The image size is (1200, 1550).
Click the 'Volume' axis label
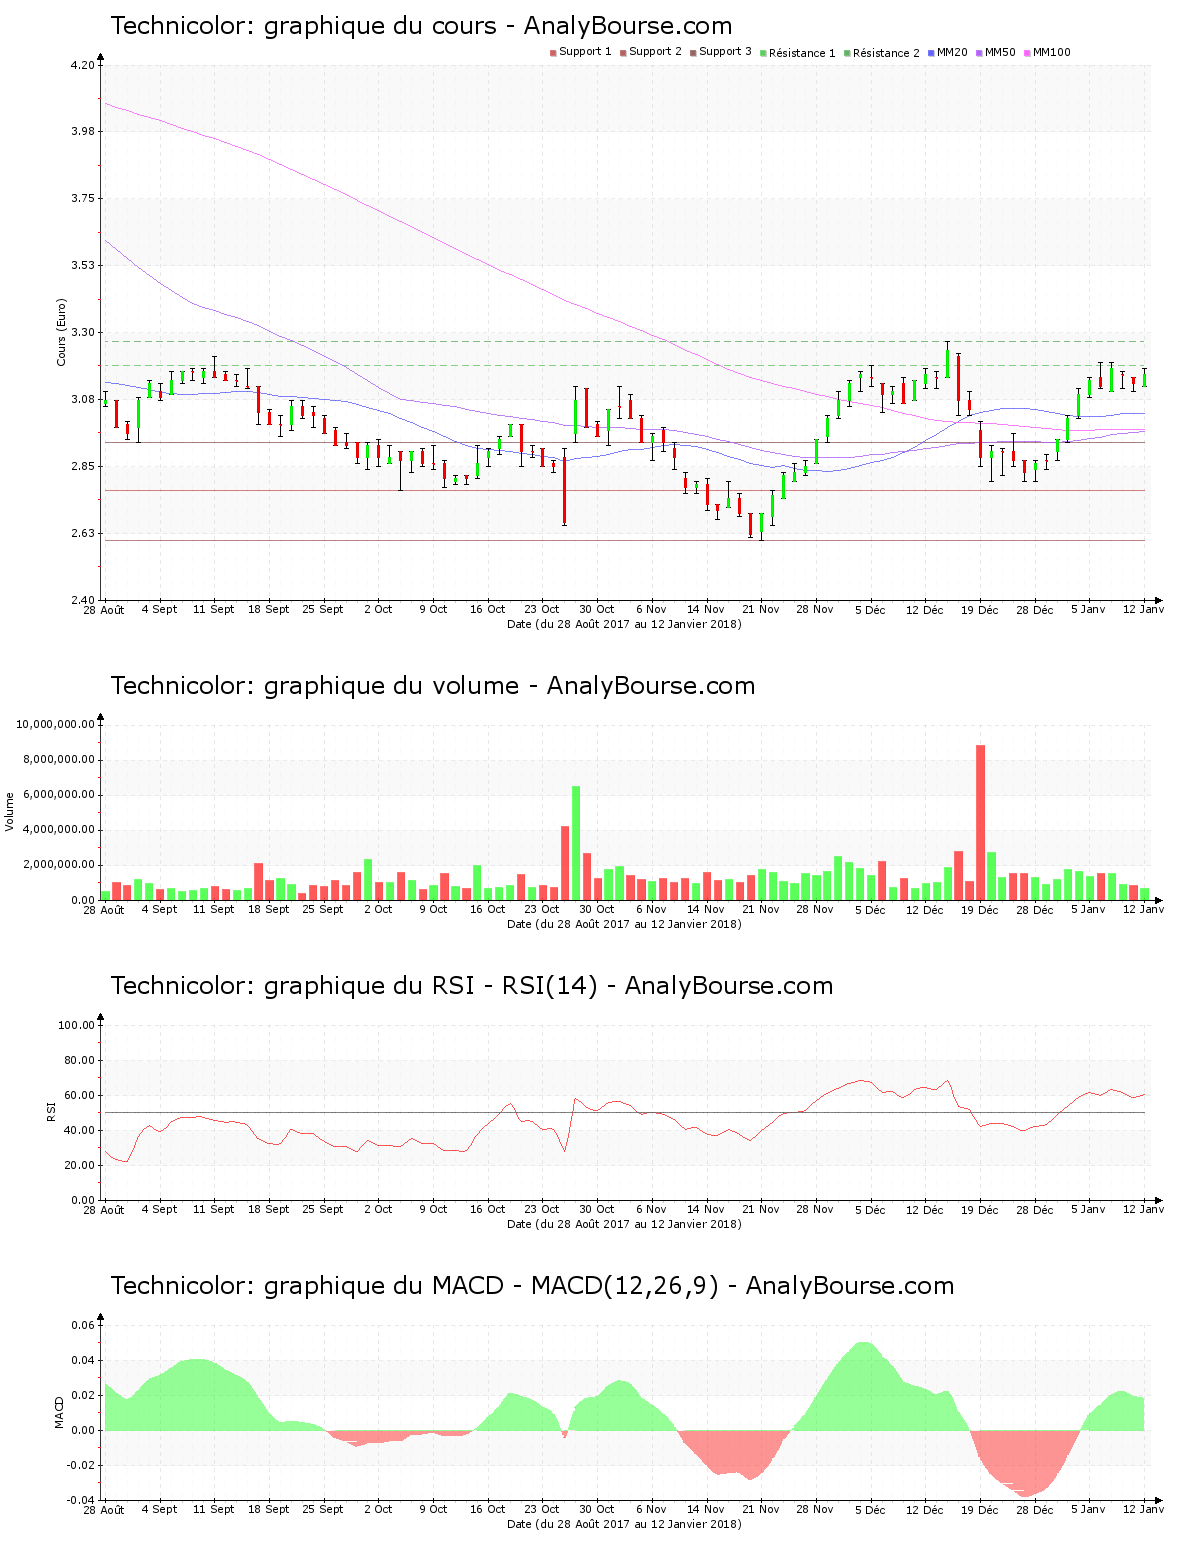point(10,811)
